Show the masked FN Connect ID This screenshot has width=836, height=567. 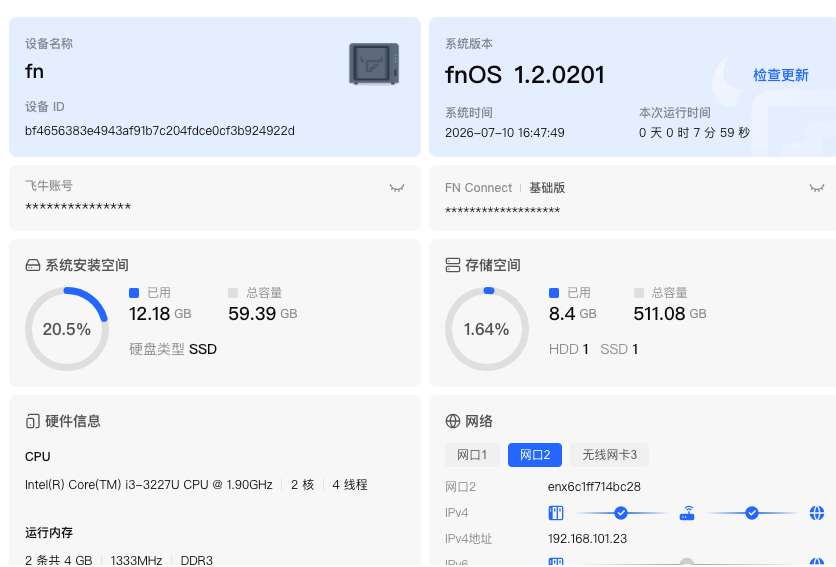tap(817, 188)
